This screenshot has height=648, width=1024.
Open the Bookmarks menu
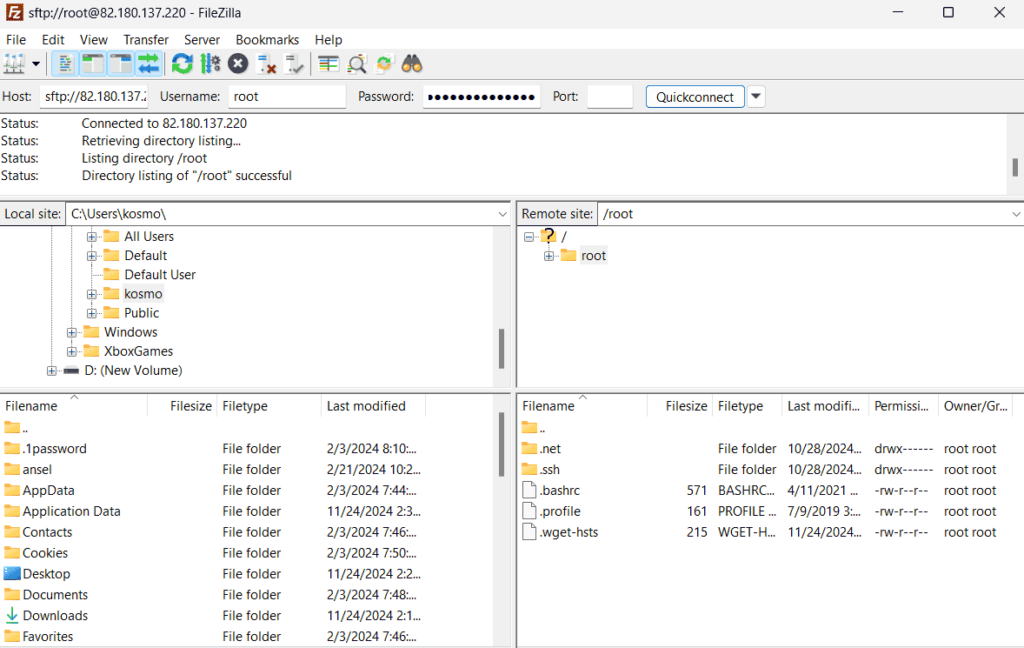[267, 39]
